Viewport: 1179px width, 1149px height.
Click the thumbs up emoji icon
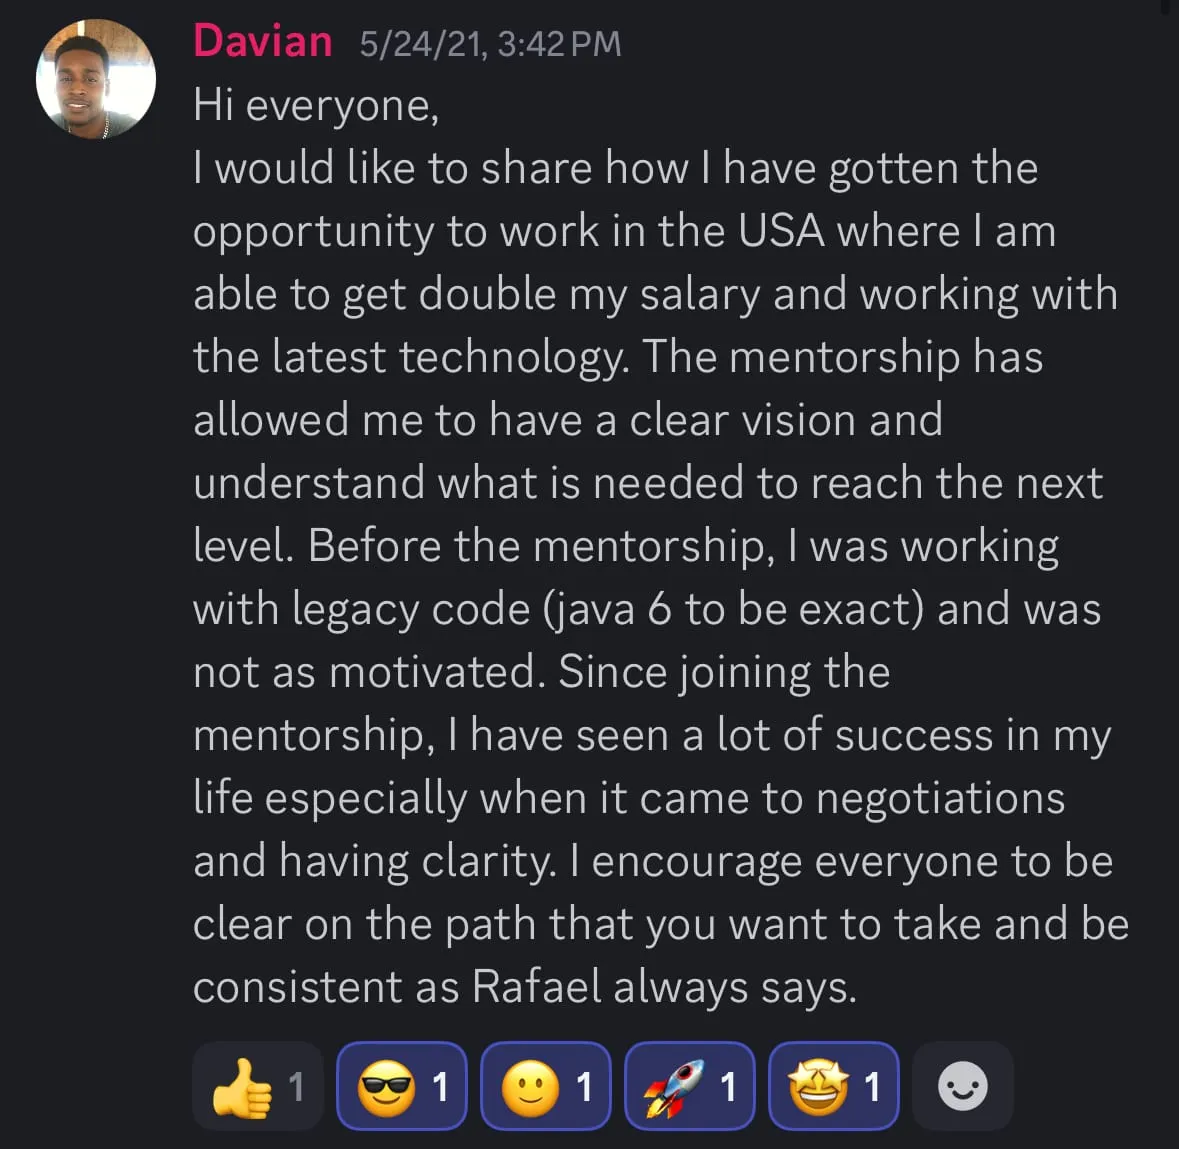click(242, 1088)
